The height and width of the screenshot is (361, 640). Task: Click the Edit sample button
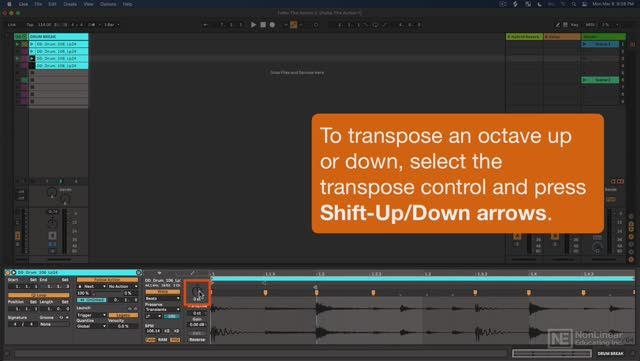point(197,333)
